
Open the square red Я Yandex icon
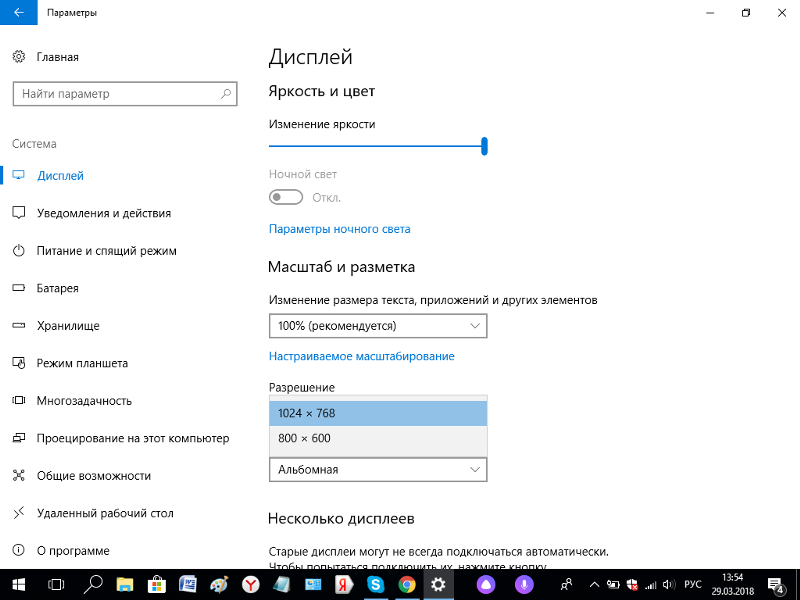[x=344, y=585]
